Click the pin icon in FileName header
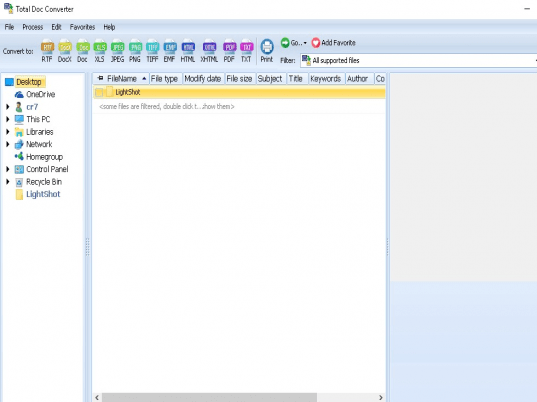Screen dimensions: 537x402 pos(100,78)
